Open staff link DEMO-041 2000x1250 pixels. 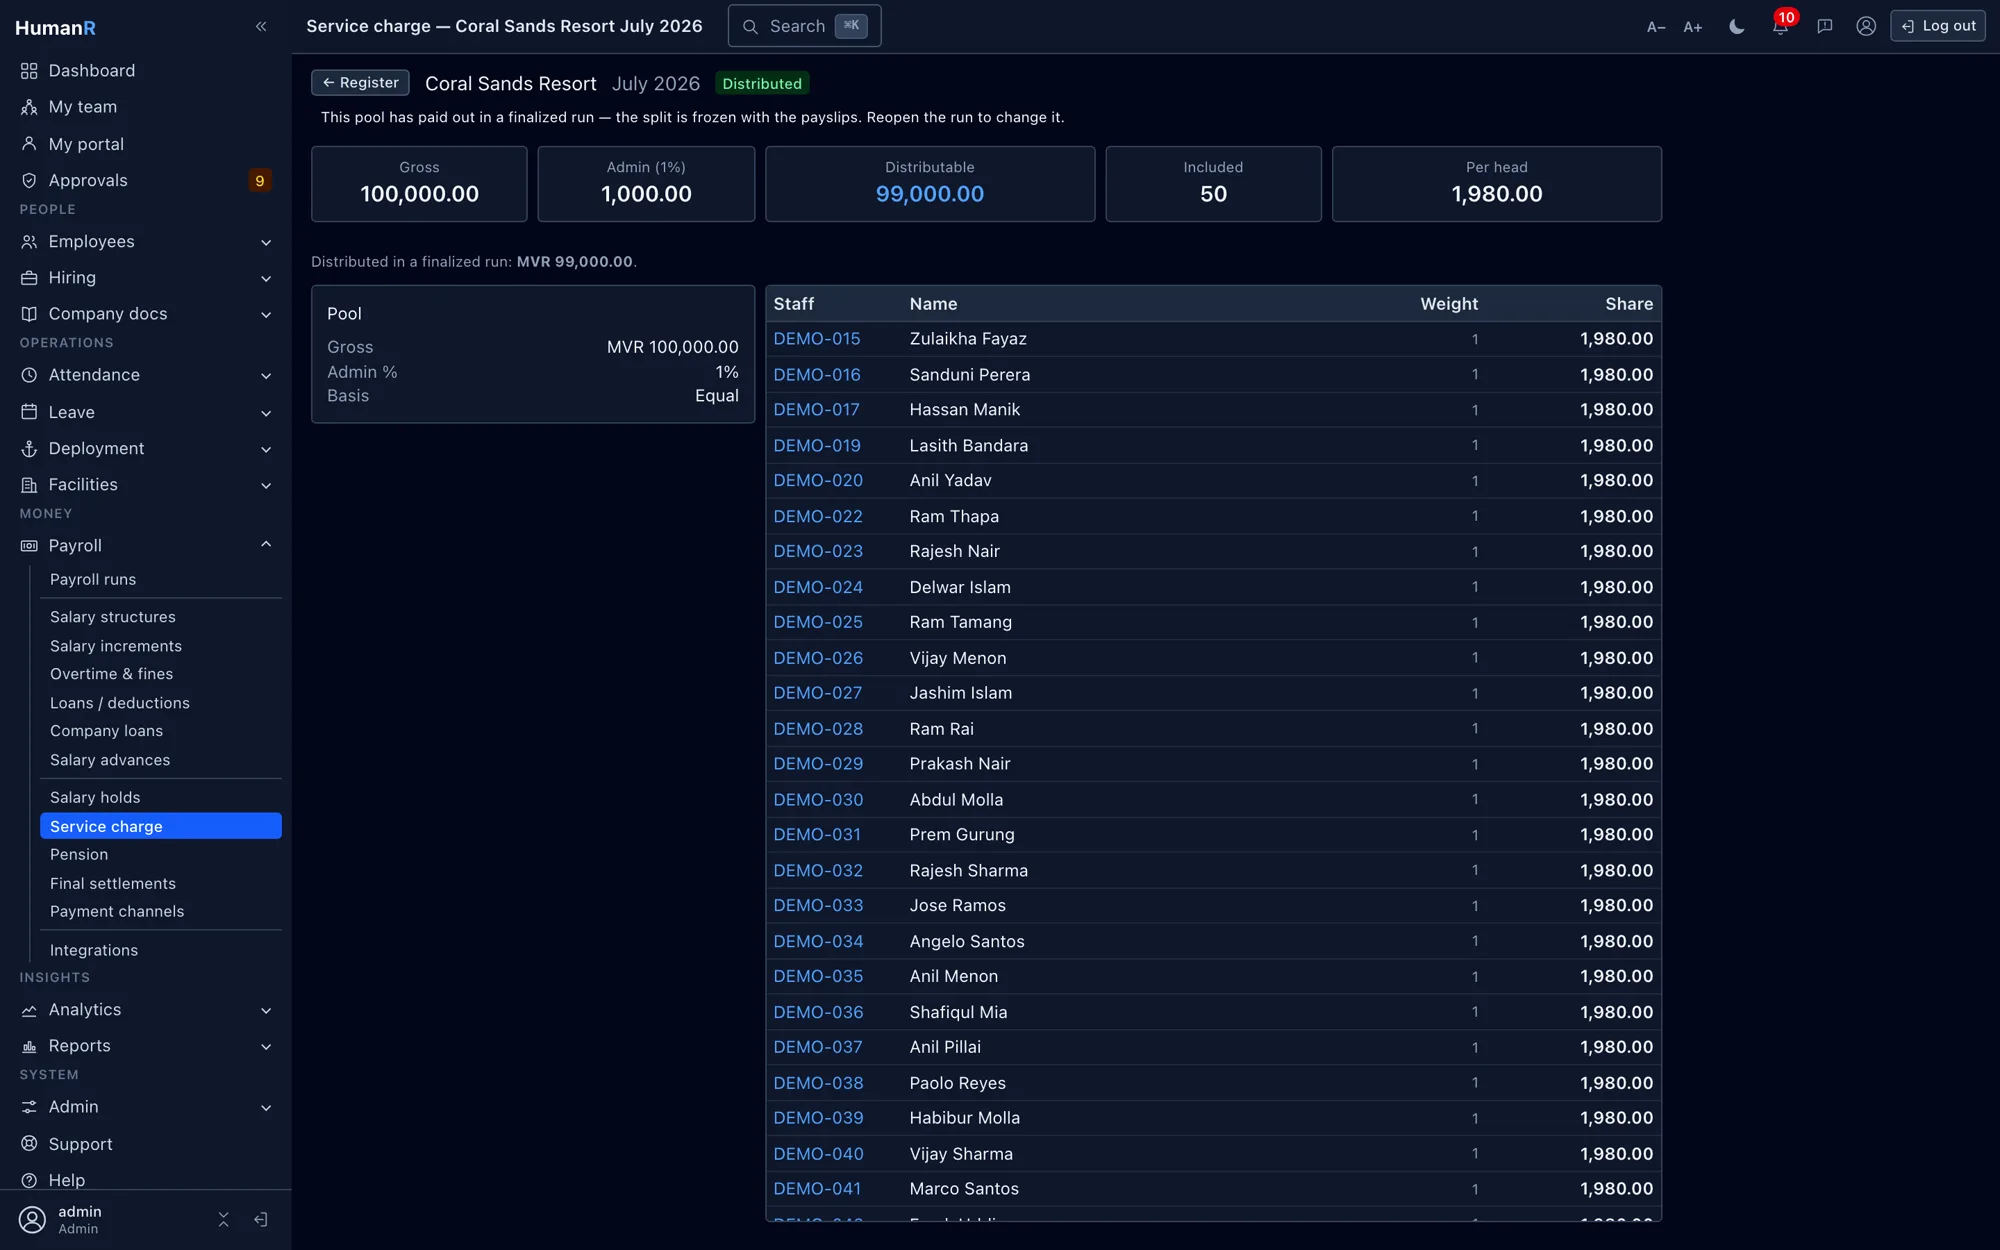pyautogui.click(x=816, y=1189)
